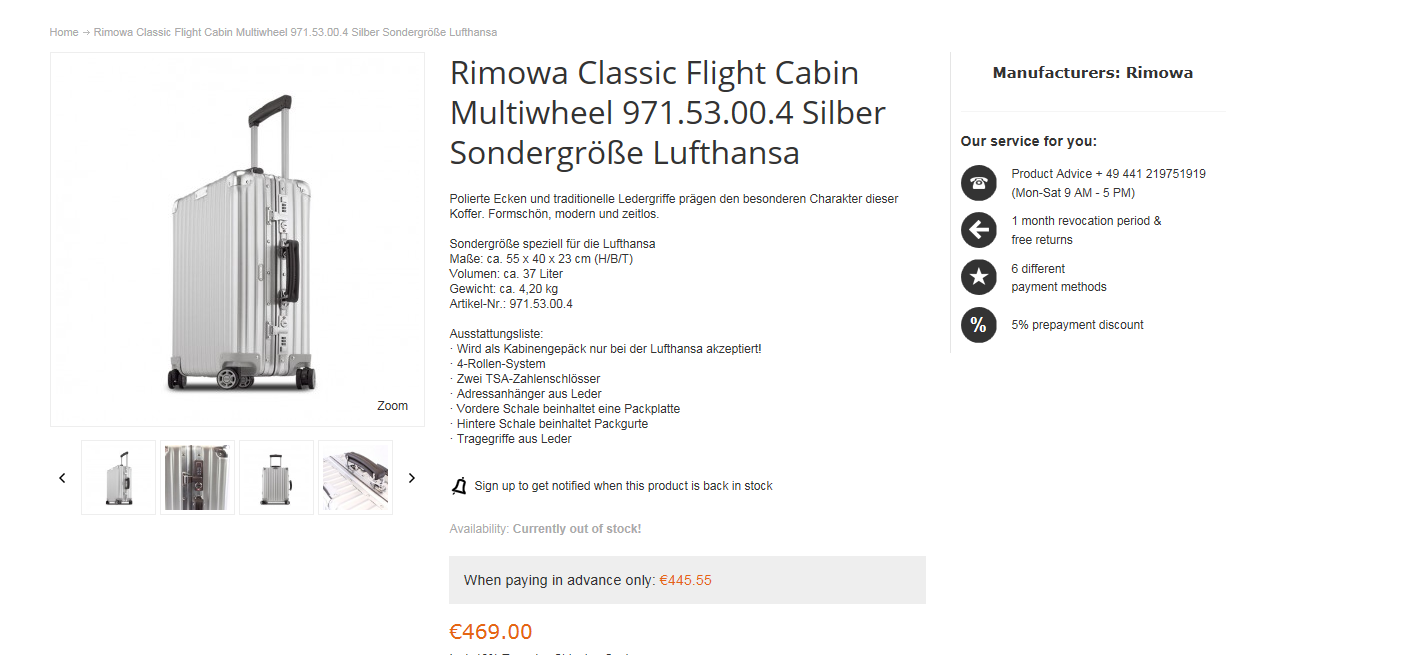This screenshot has height=655, width=1417.
Task: Click the telephone icon for Product Advice
Action: coord(978,183)
